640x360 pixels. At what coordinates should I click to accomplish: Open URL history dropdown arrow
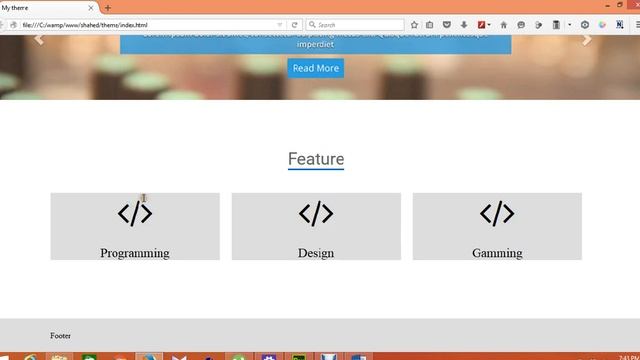(x=280, y=25)
